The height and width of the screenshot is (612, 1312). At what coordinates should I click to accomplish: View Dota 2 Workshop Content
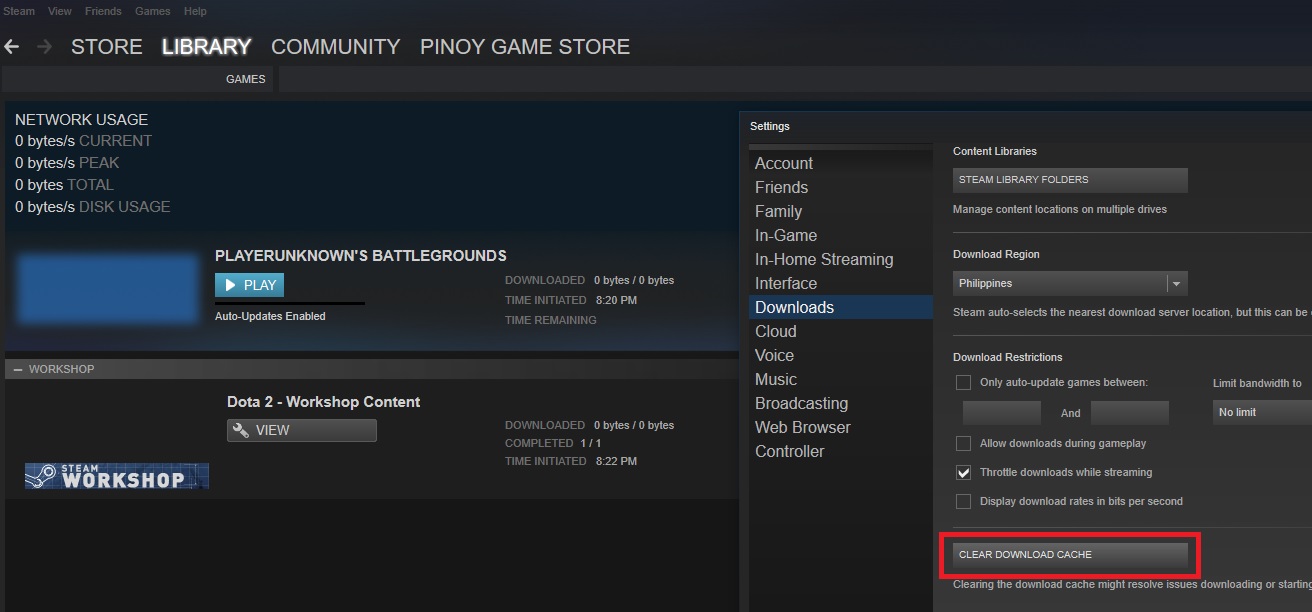coord(302,430)
